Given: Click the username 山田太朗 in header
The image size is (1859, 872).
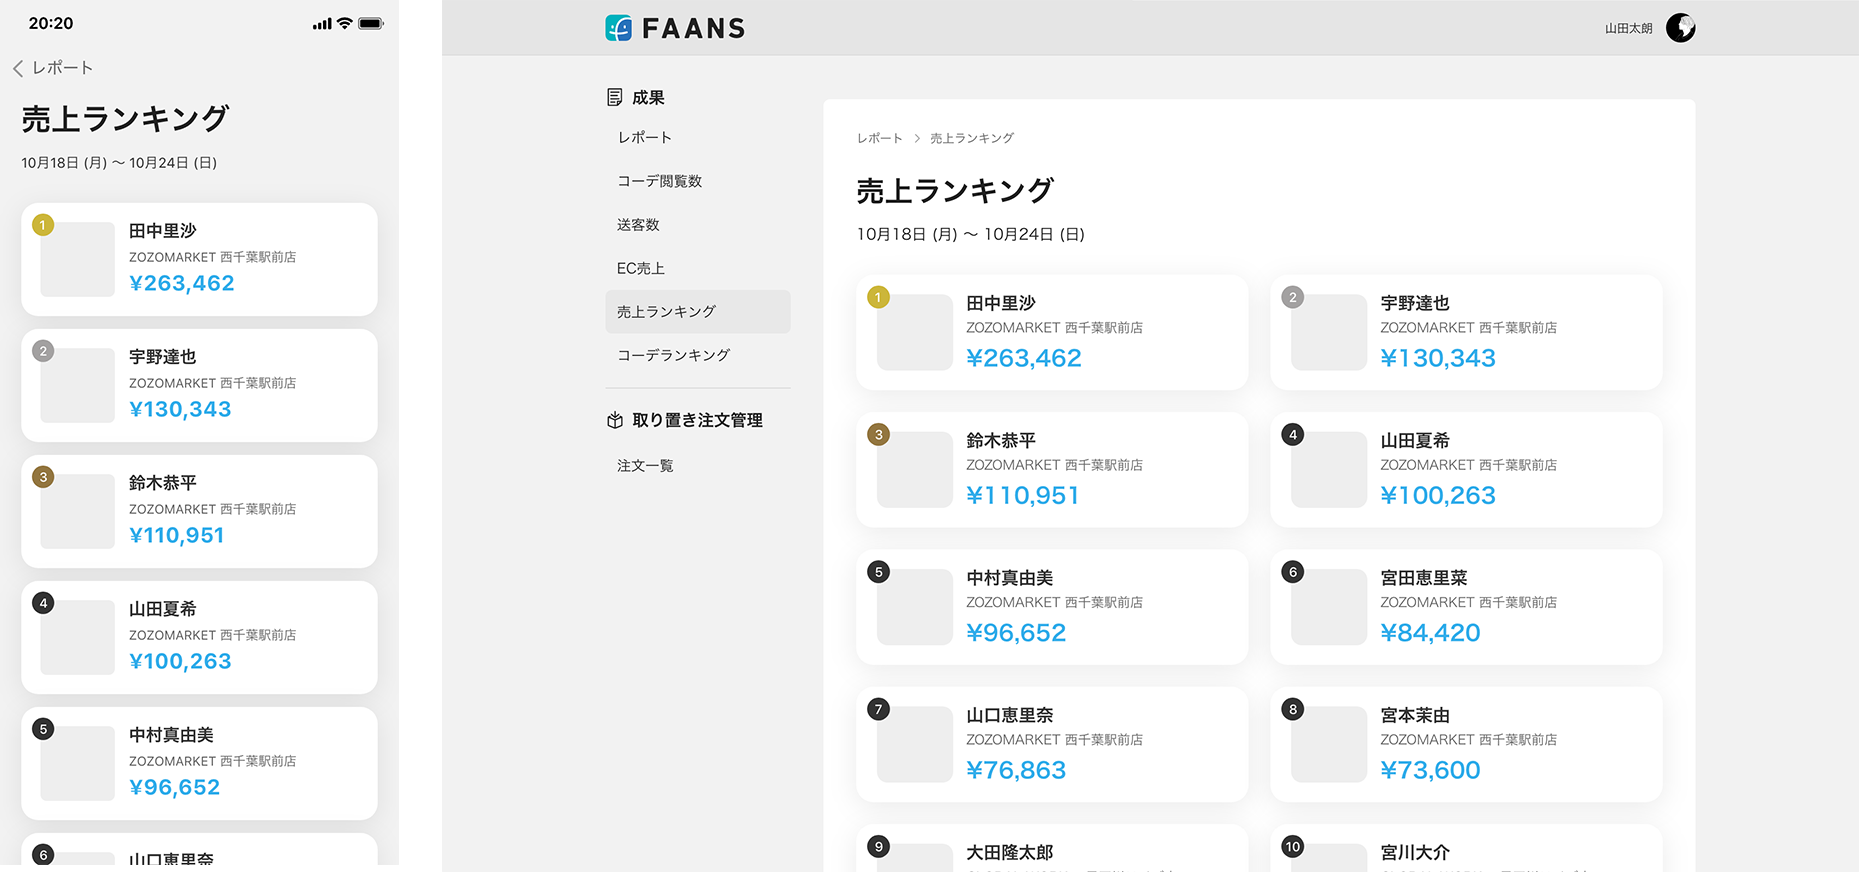Looking at the screenshot, I should coord(1628,29).
